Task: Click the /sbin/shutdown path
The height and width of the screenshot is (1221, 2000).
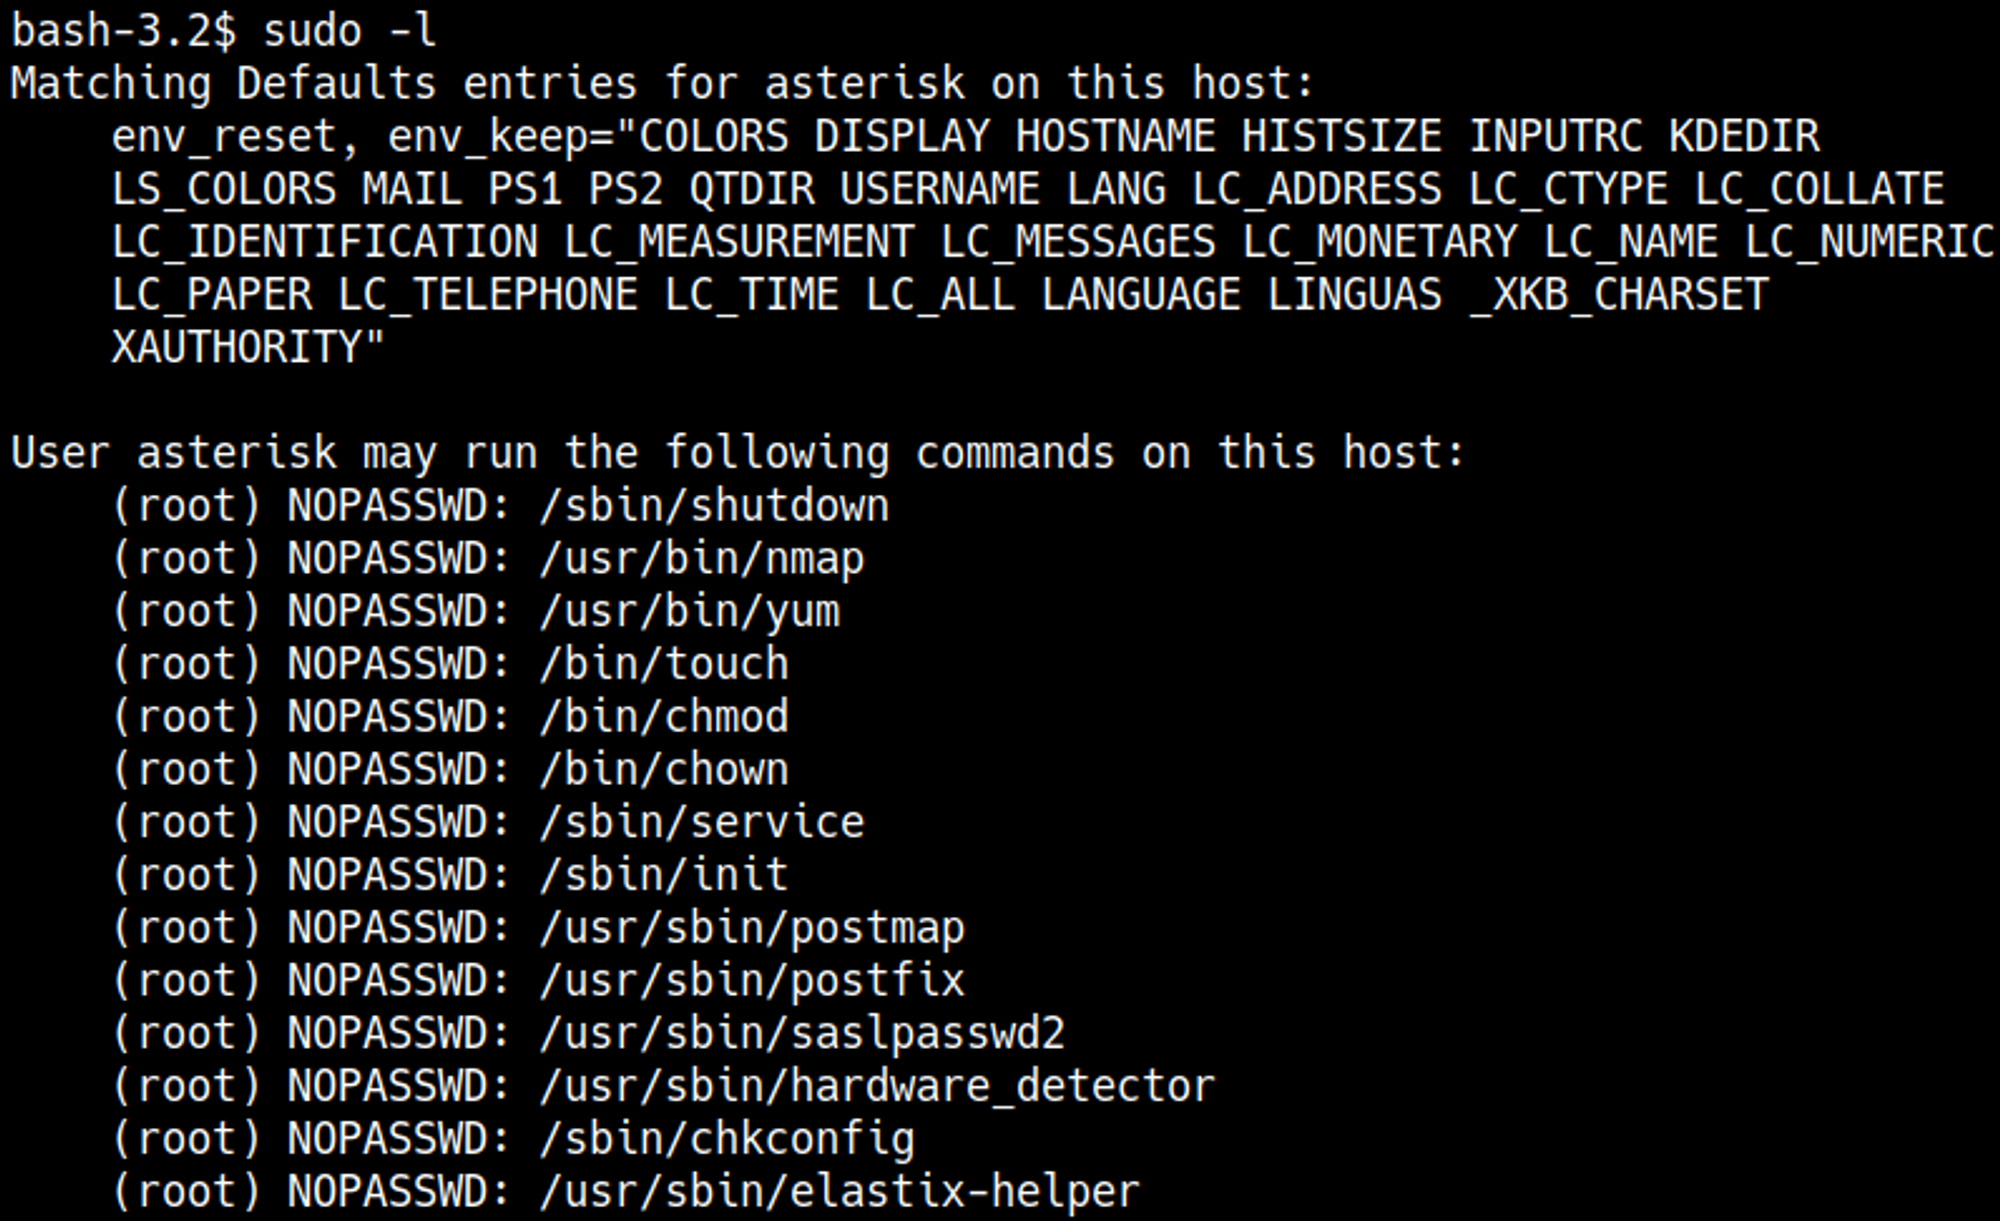Action: point(714,506)
